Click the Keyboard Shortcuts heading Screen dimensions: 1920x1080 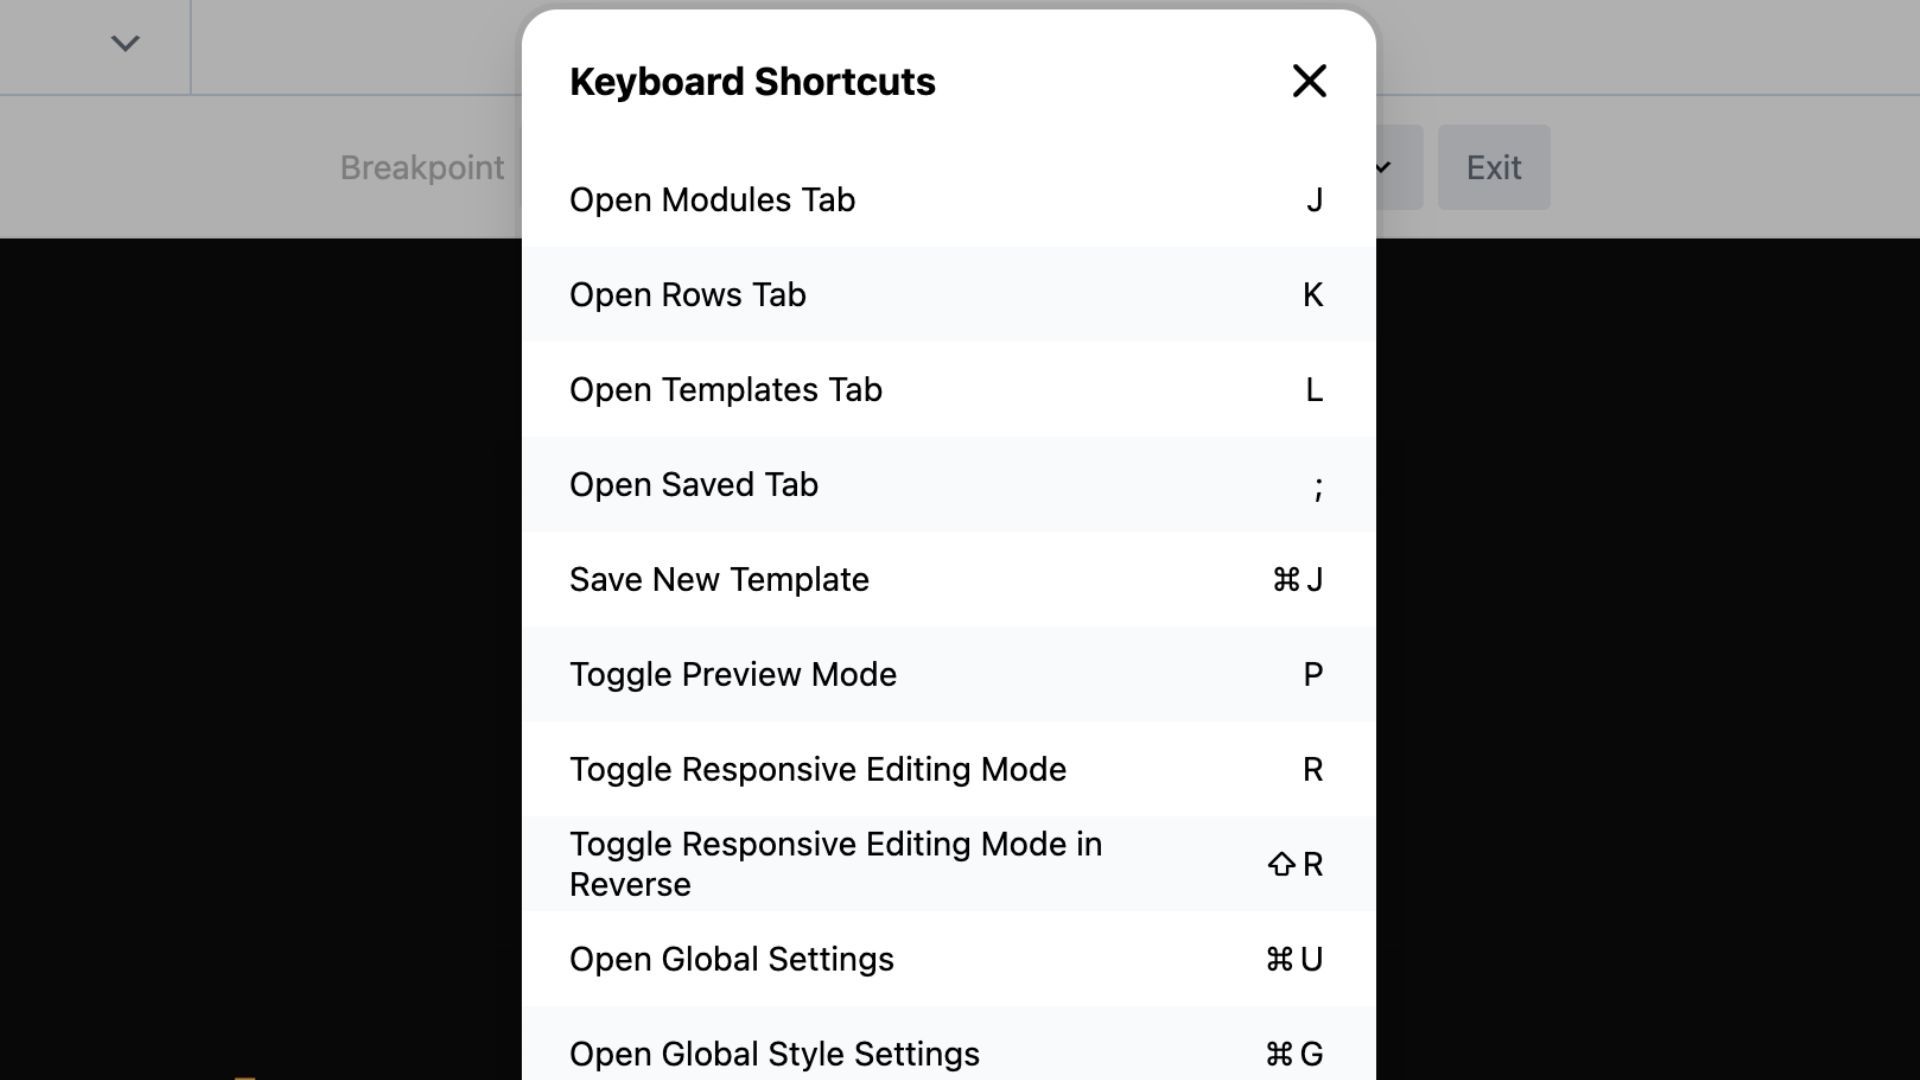point(752,82)
